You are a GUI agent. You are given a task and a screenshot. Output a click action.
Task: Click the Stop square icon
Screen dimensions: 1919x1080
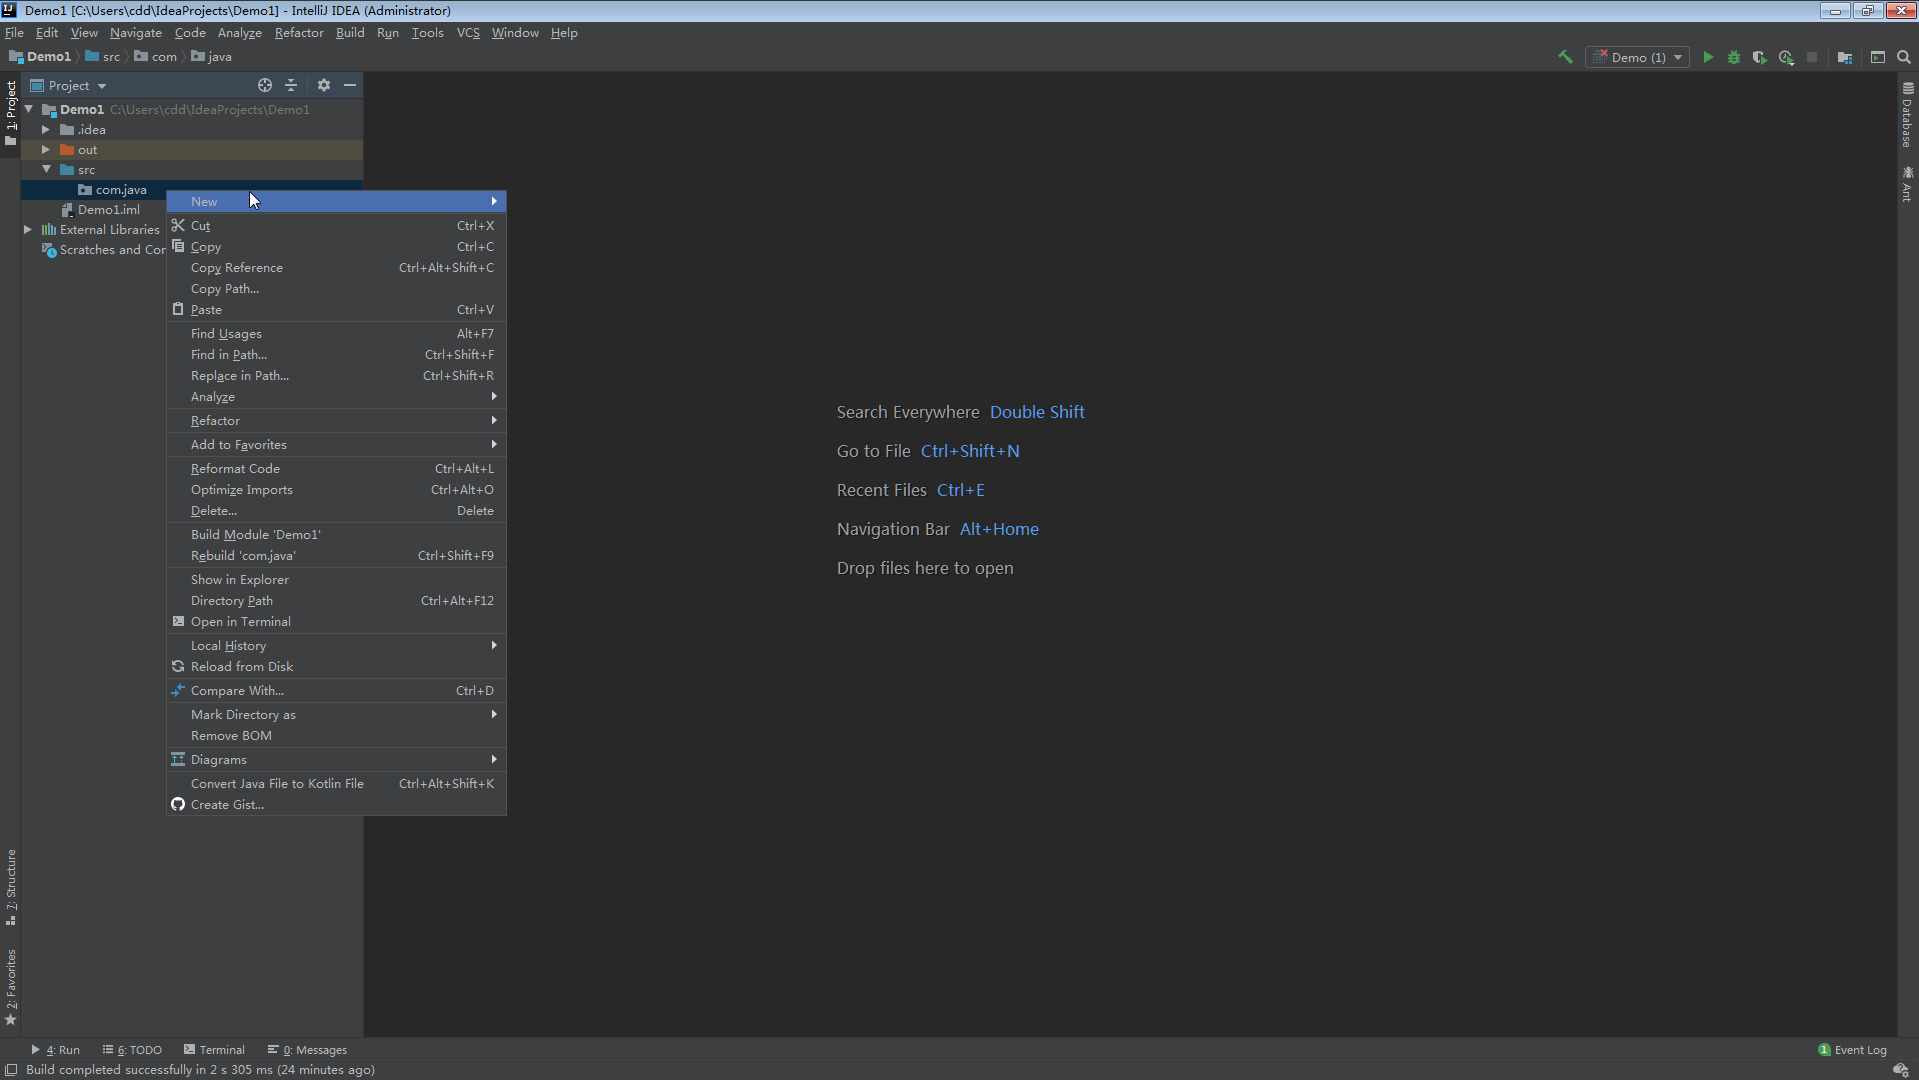pyautogui.click(x=1812, y=57)
